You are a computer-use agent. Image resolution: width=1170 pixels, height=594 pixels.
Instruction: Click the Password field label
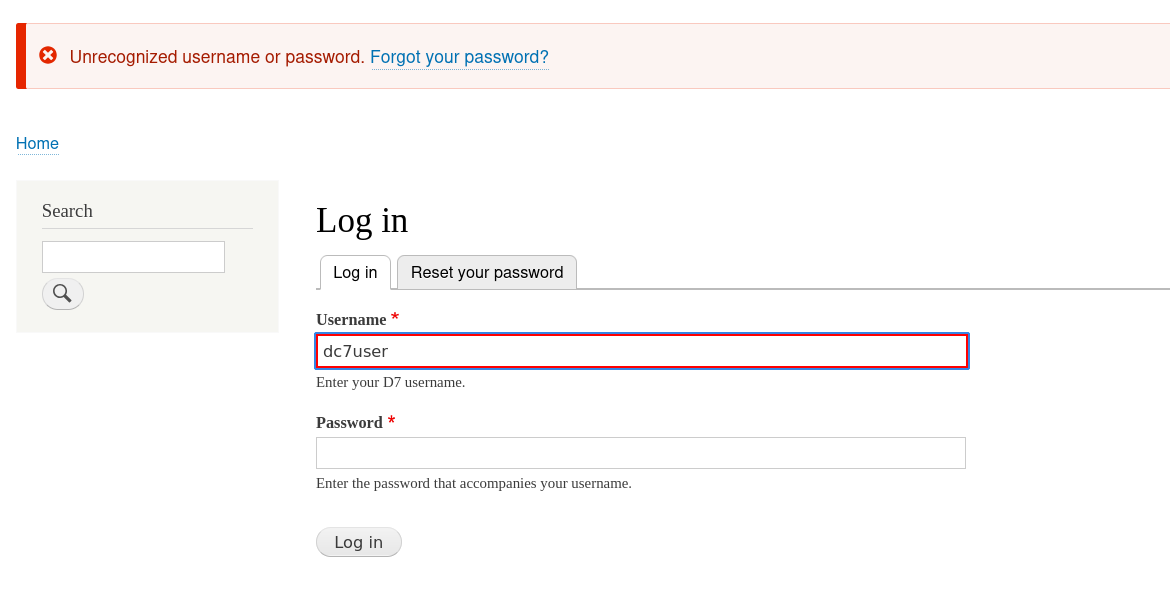pyautogui.click(x=349, y=423)
